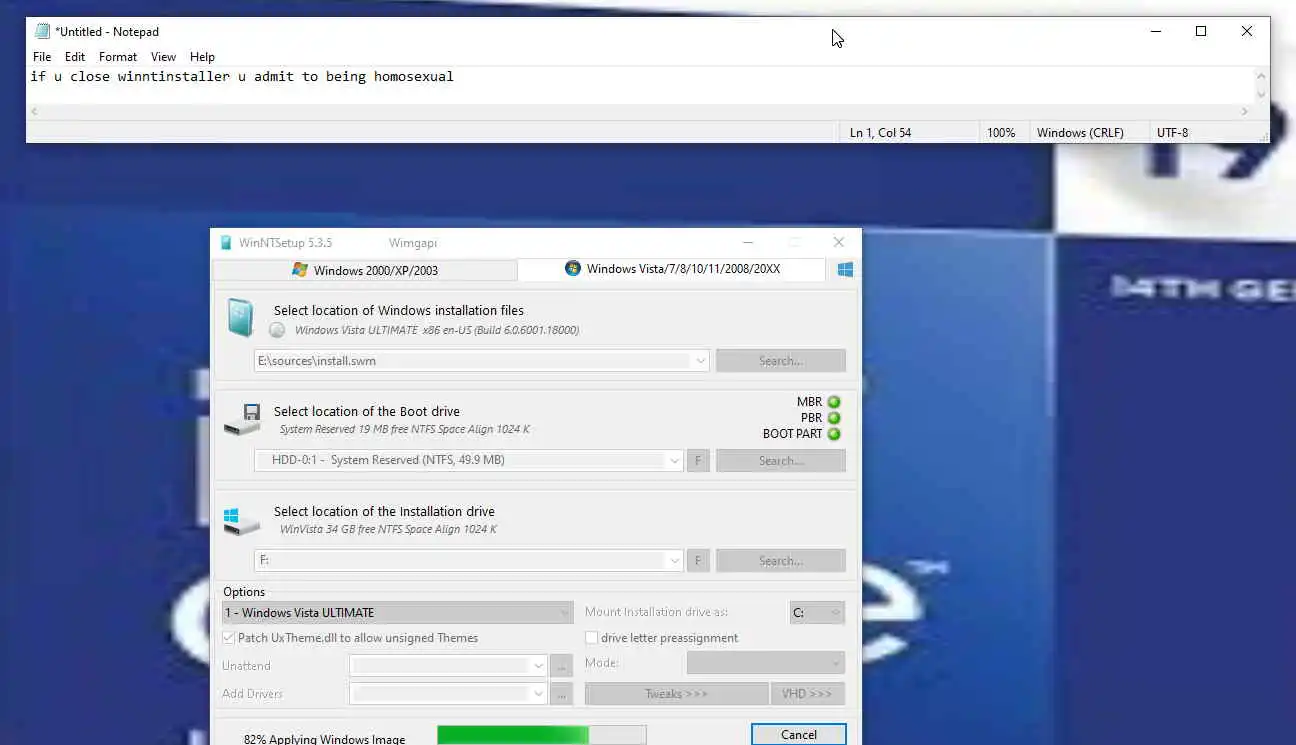1296x745 pixels.
Task: Open the mount drive letter C: dropdown
Action: (x=817, y=613)
